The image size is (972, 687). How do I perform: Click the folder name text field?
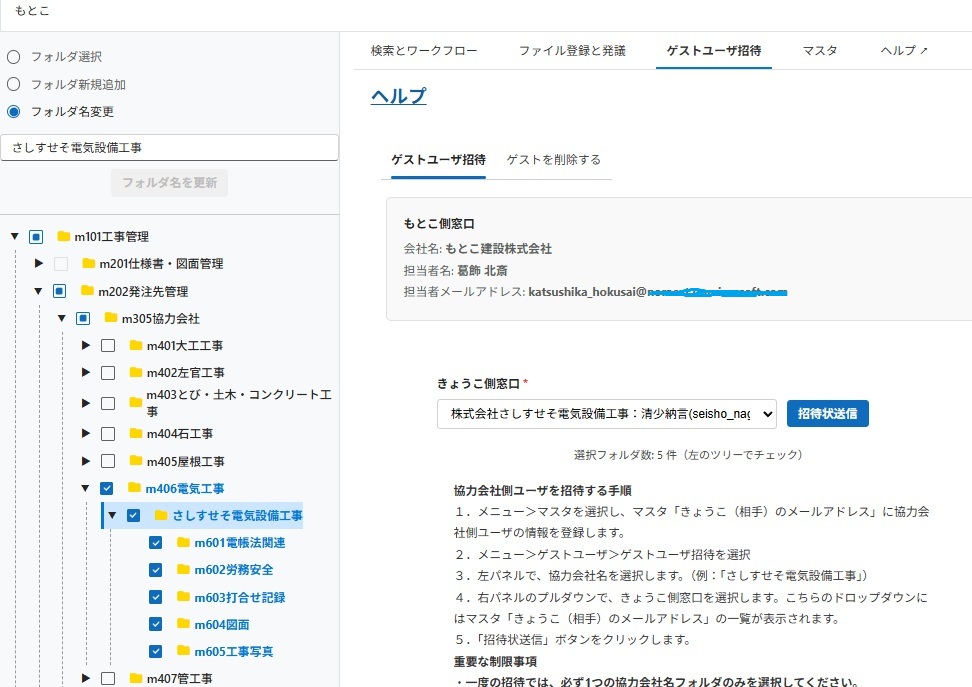[x=170, y=147]
